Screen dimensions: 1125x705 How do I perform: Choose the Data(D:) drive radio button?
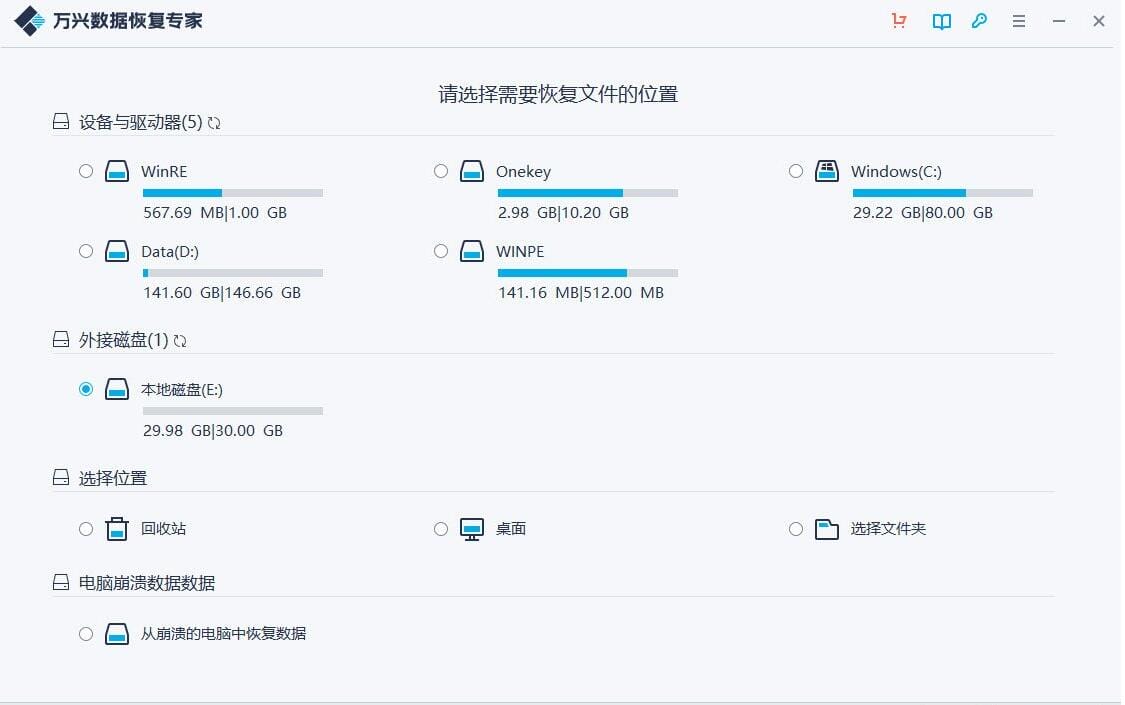pos(86,251)
